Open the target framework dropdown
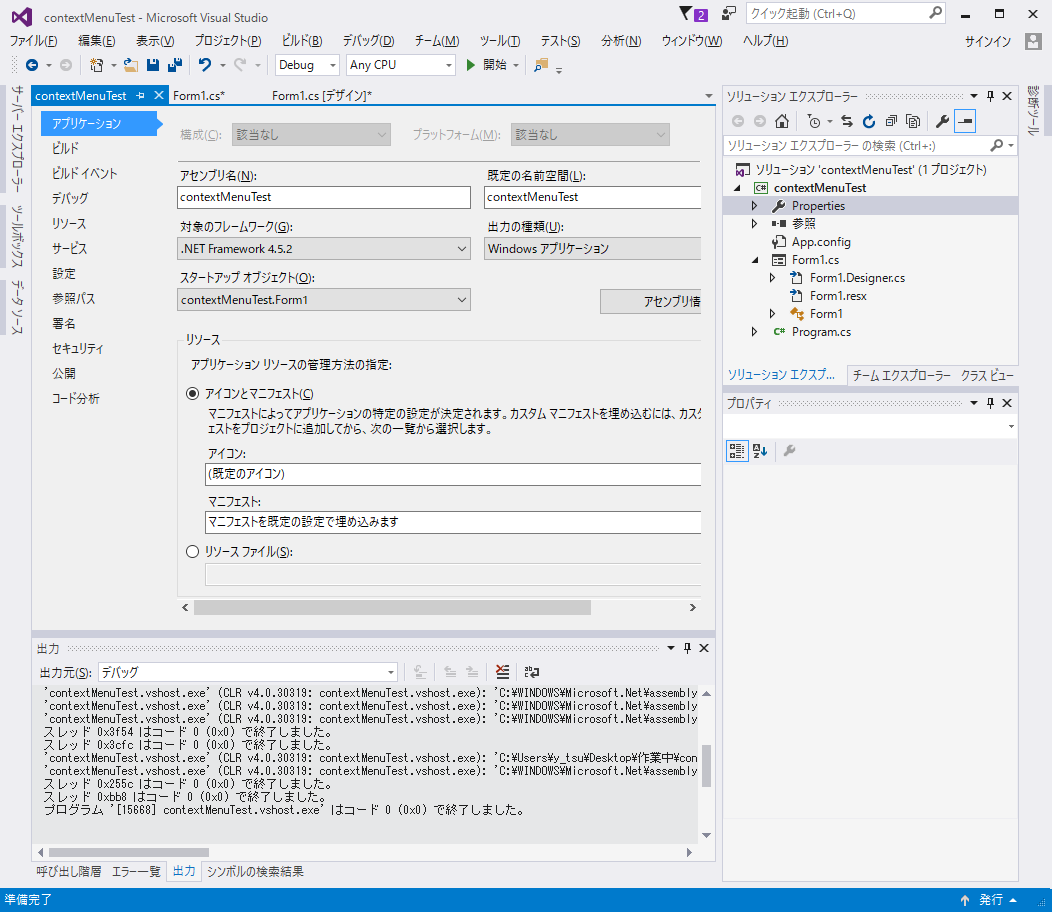1052x912 pixels. click(x=324, y=249)
